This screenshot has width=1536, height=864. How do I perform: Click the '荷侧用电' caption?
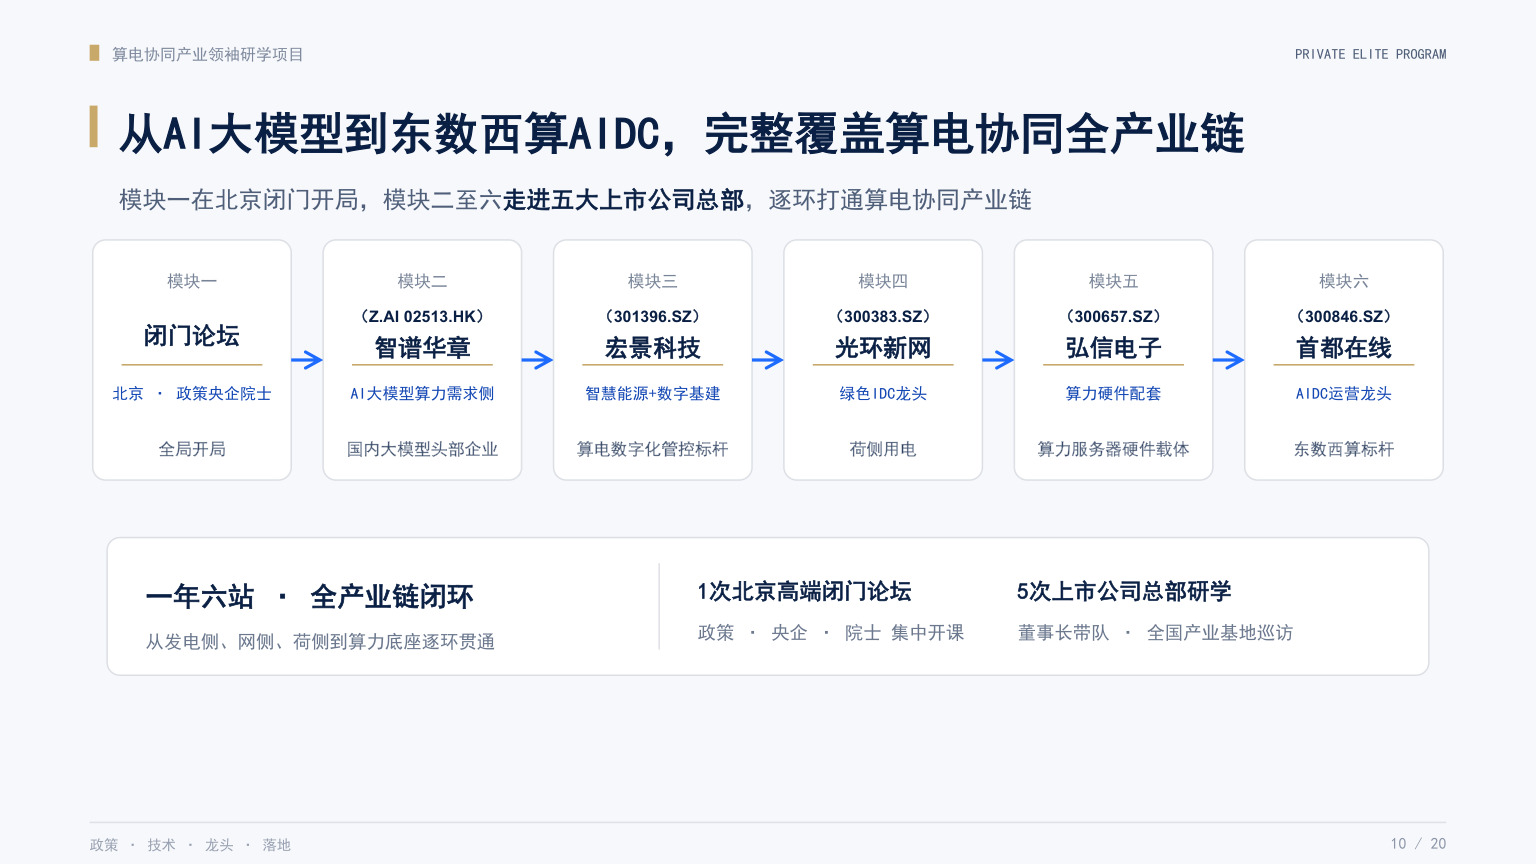click(883, 449)
